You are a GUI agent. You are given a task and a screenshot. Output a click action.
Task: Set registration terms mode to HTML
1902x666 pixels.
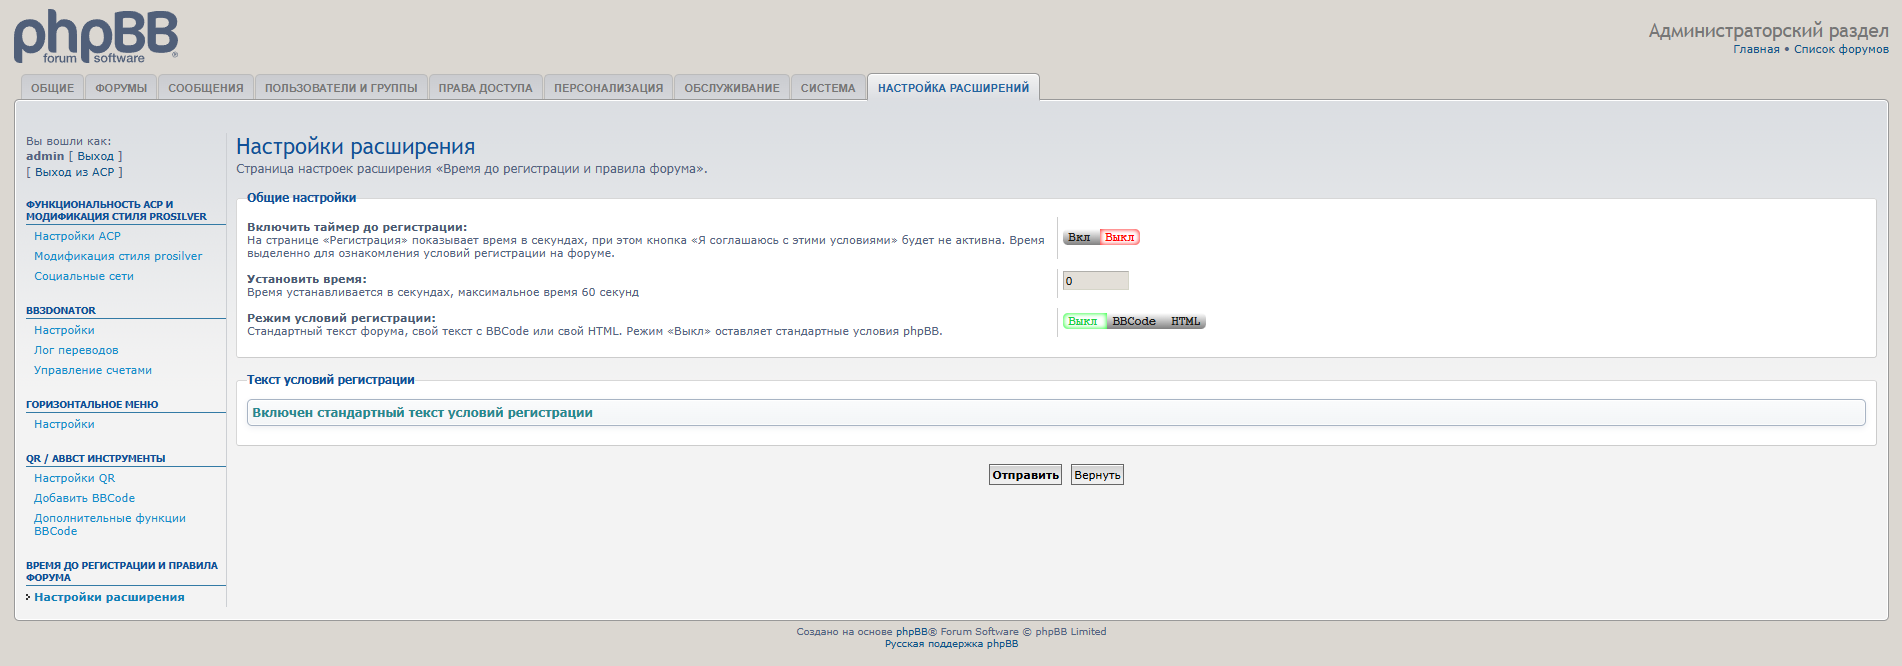coord(1185,321)
